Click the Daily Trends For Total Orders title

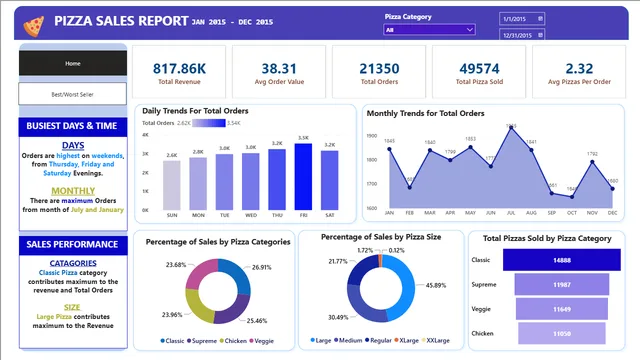195,111
